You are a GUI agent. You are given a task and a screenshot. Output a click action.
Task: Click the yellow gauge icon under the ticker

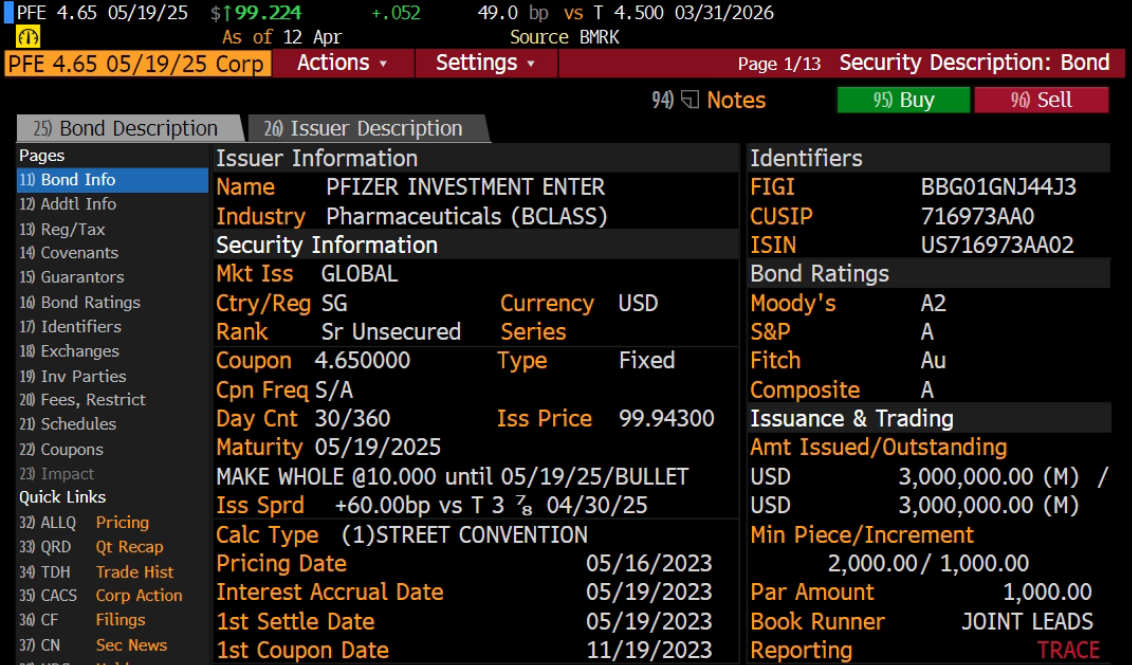click(x=28, y=37)
